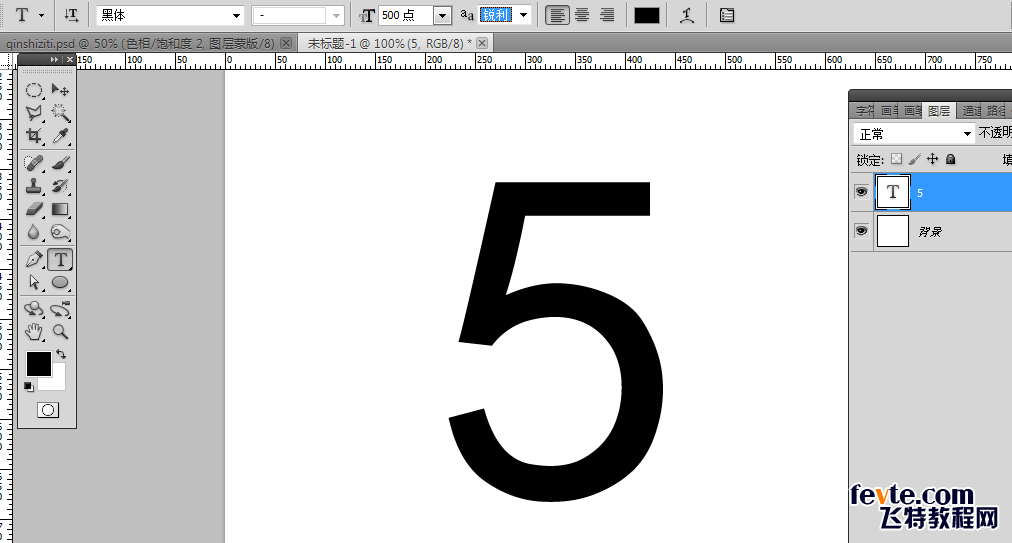Hide the 背景 layer

pyautogui.click(x=861, y=231)
